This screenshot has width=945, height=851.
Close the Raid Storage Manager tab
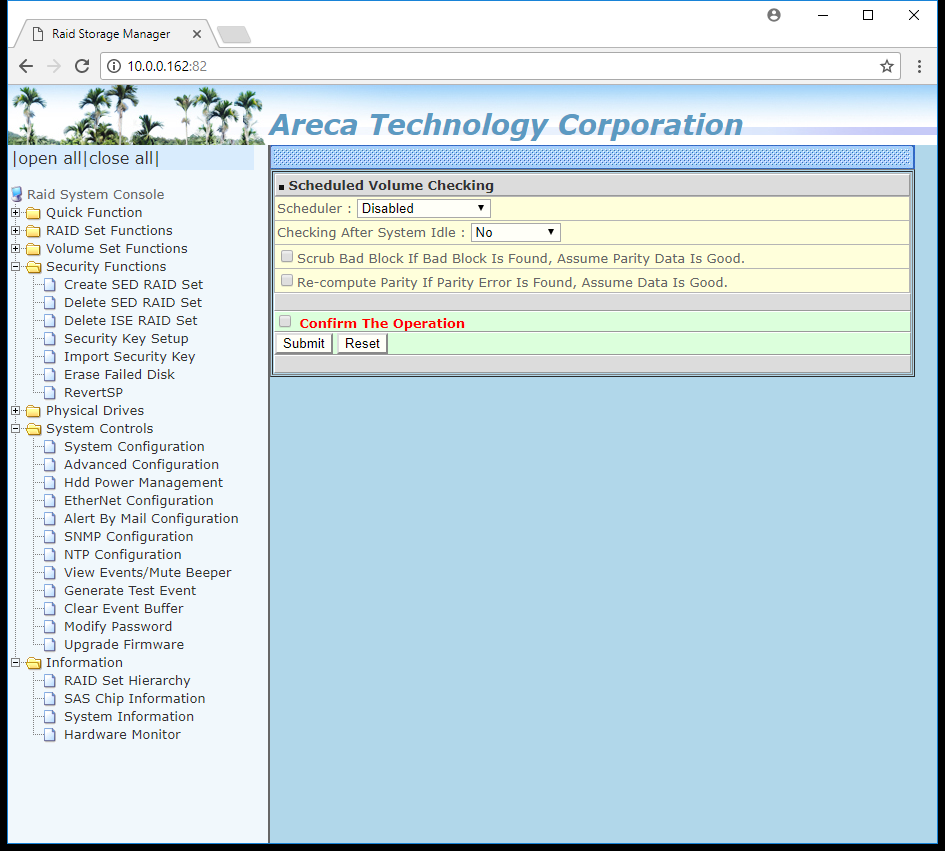(197, 34)
